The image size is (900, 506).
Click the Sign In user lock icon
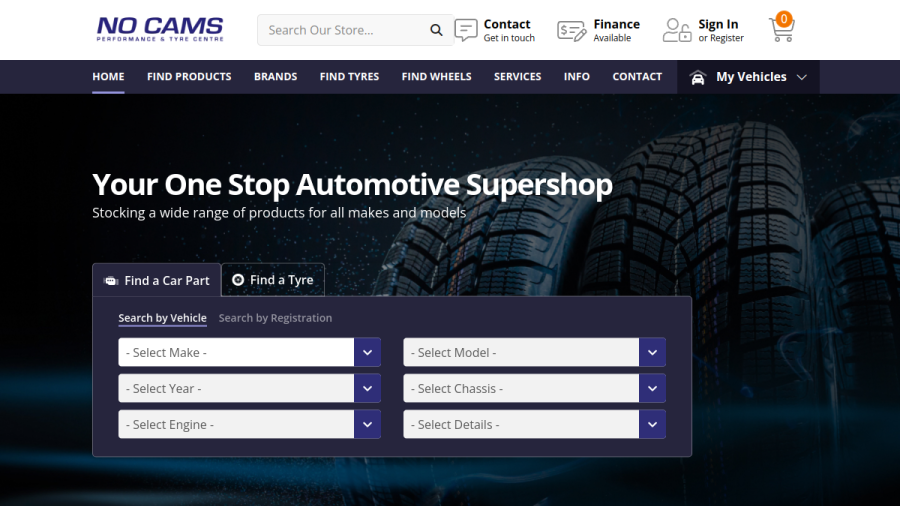coord(677,30)
